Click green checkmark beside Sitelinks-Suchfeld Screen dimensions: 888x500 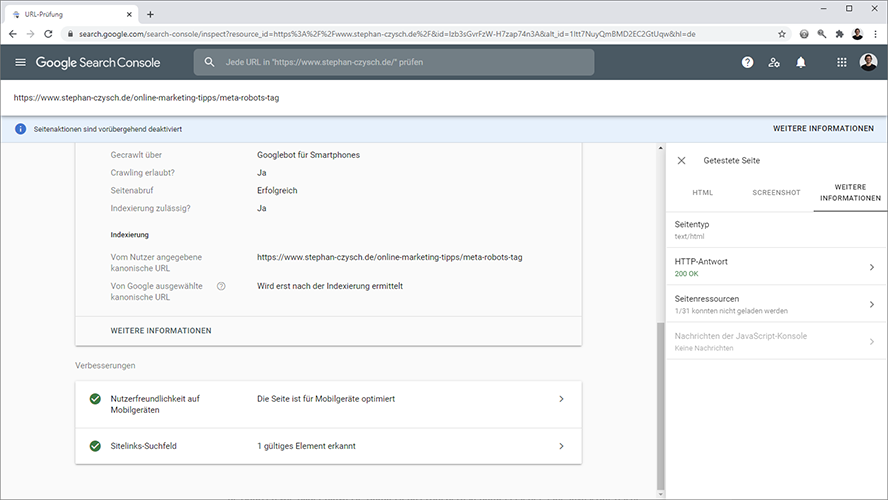point(95,446)
